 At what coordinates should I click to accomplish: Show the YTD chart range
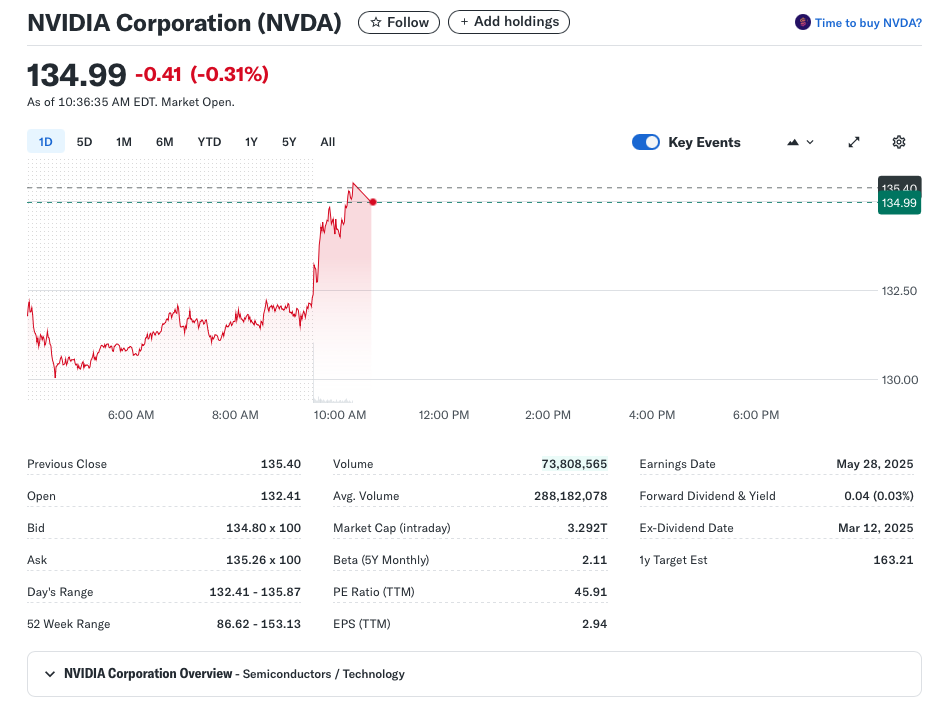click(x=209, y=142)
